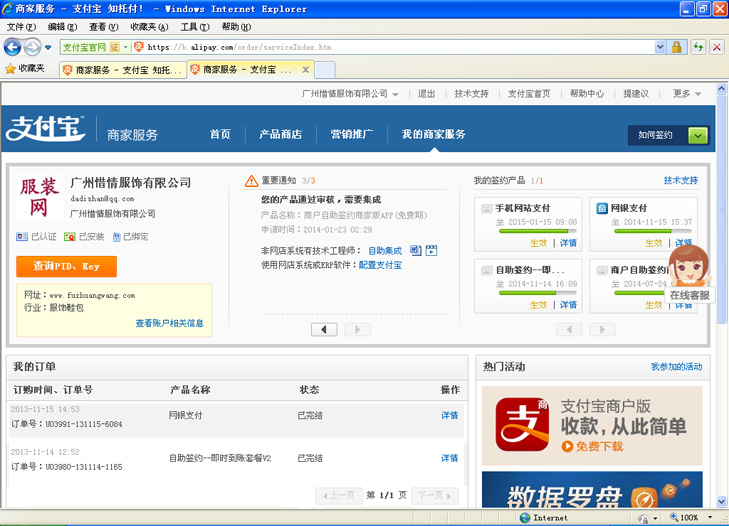Click the 网银支付 product icon
This screenshot has width=729, height=526.
pyautogui.click(x=603, y=208)
